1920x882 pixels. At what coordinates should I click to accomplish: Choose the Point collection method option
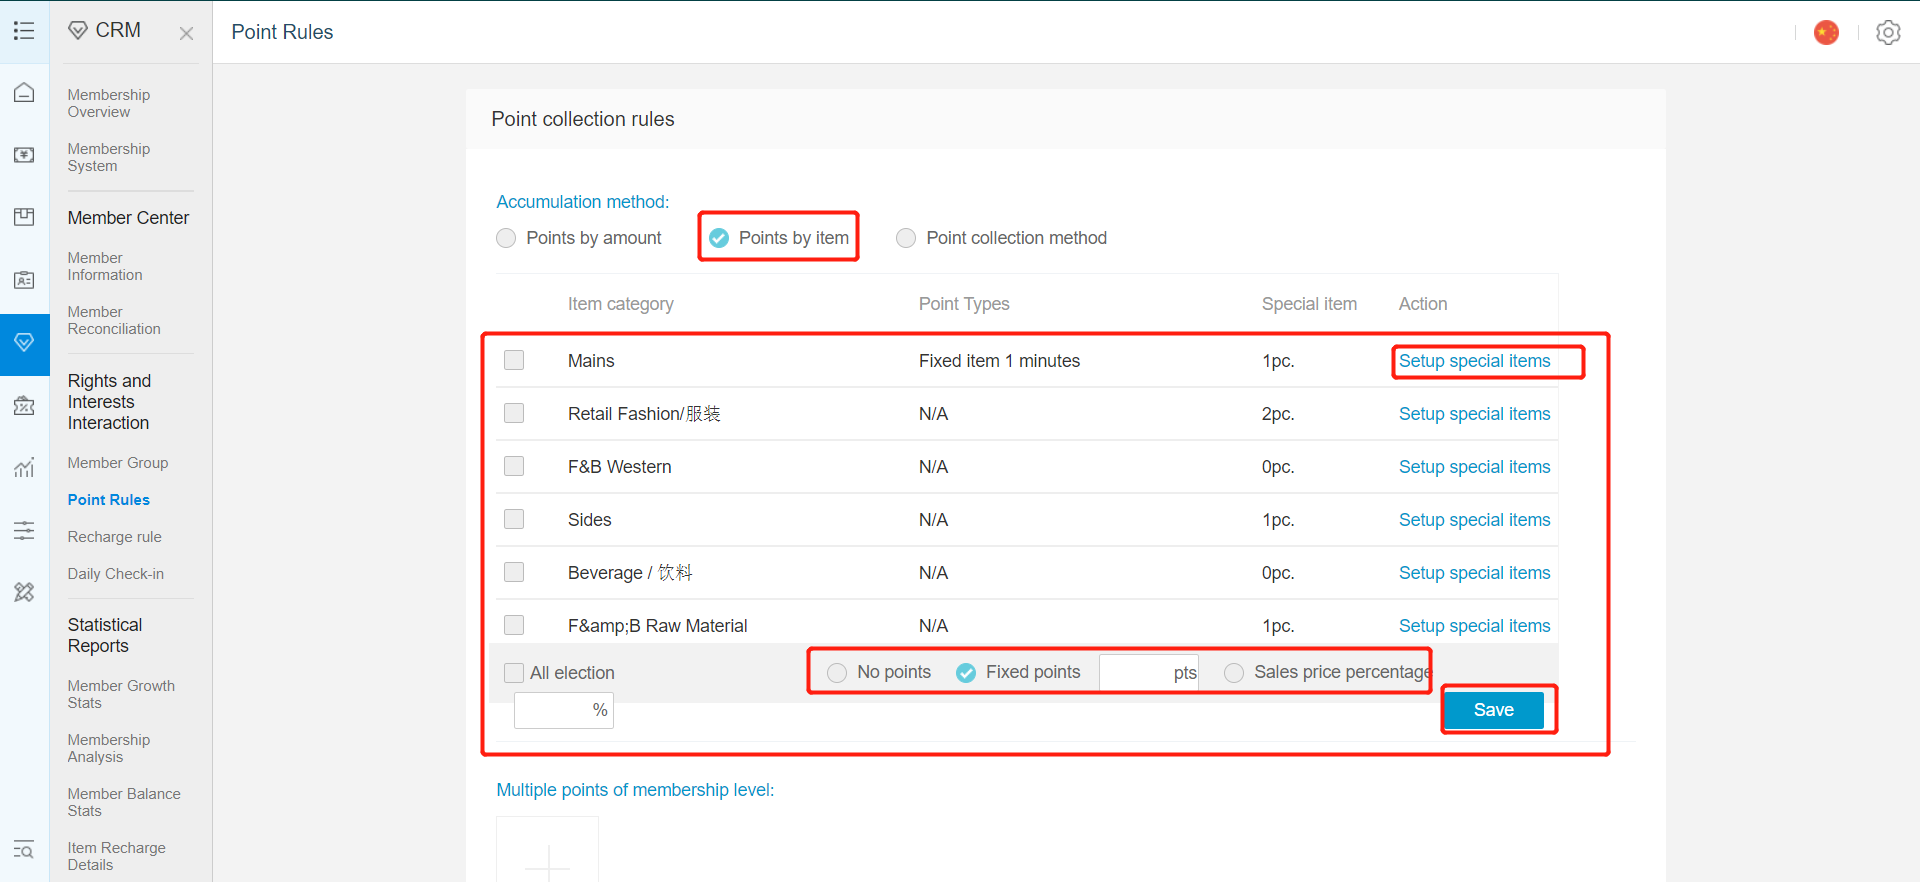pyautogui.click(x=906, y=238)
